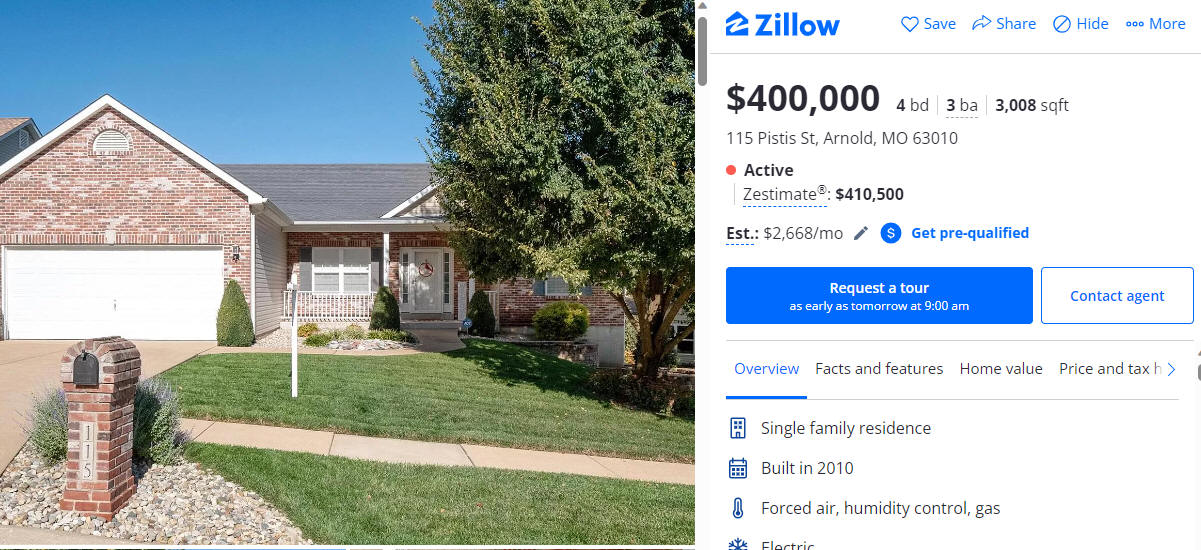Edit the estimated payment with pencil icon
This screenshot has width=1201, height=550.
click(x=861, y=233)
